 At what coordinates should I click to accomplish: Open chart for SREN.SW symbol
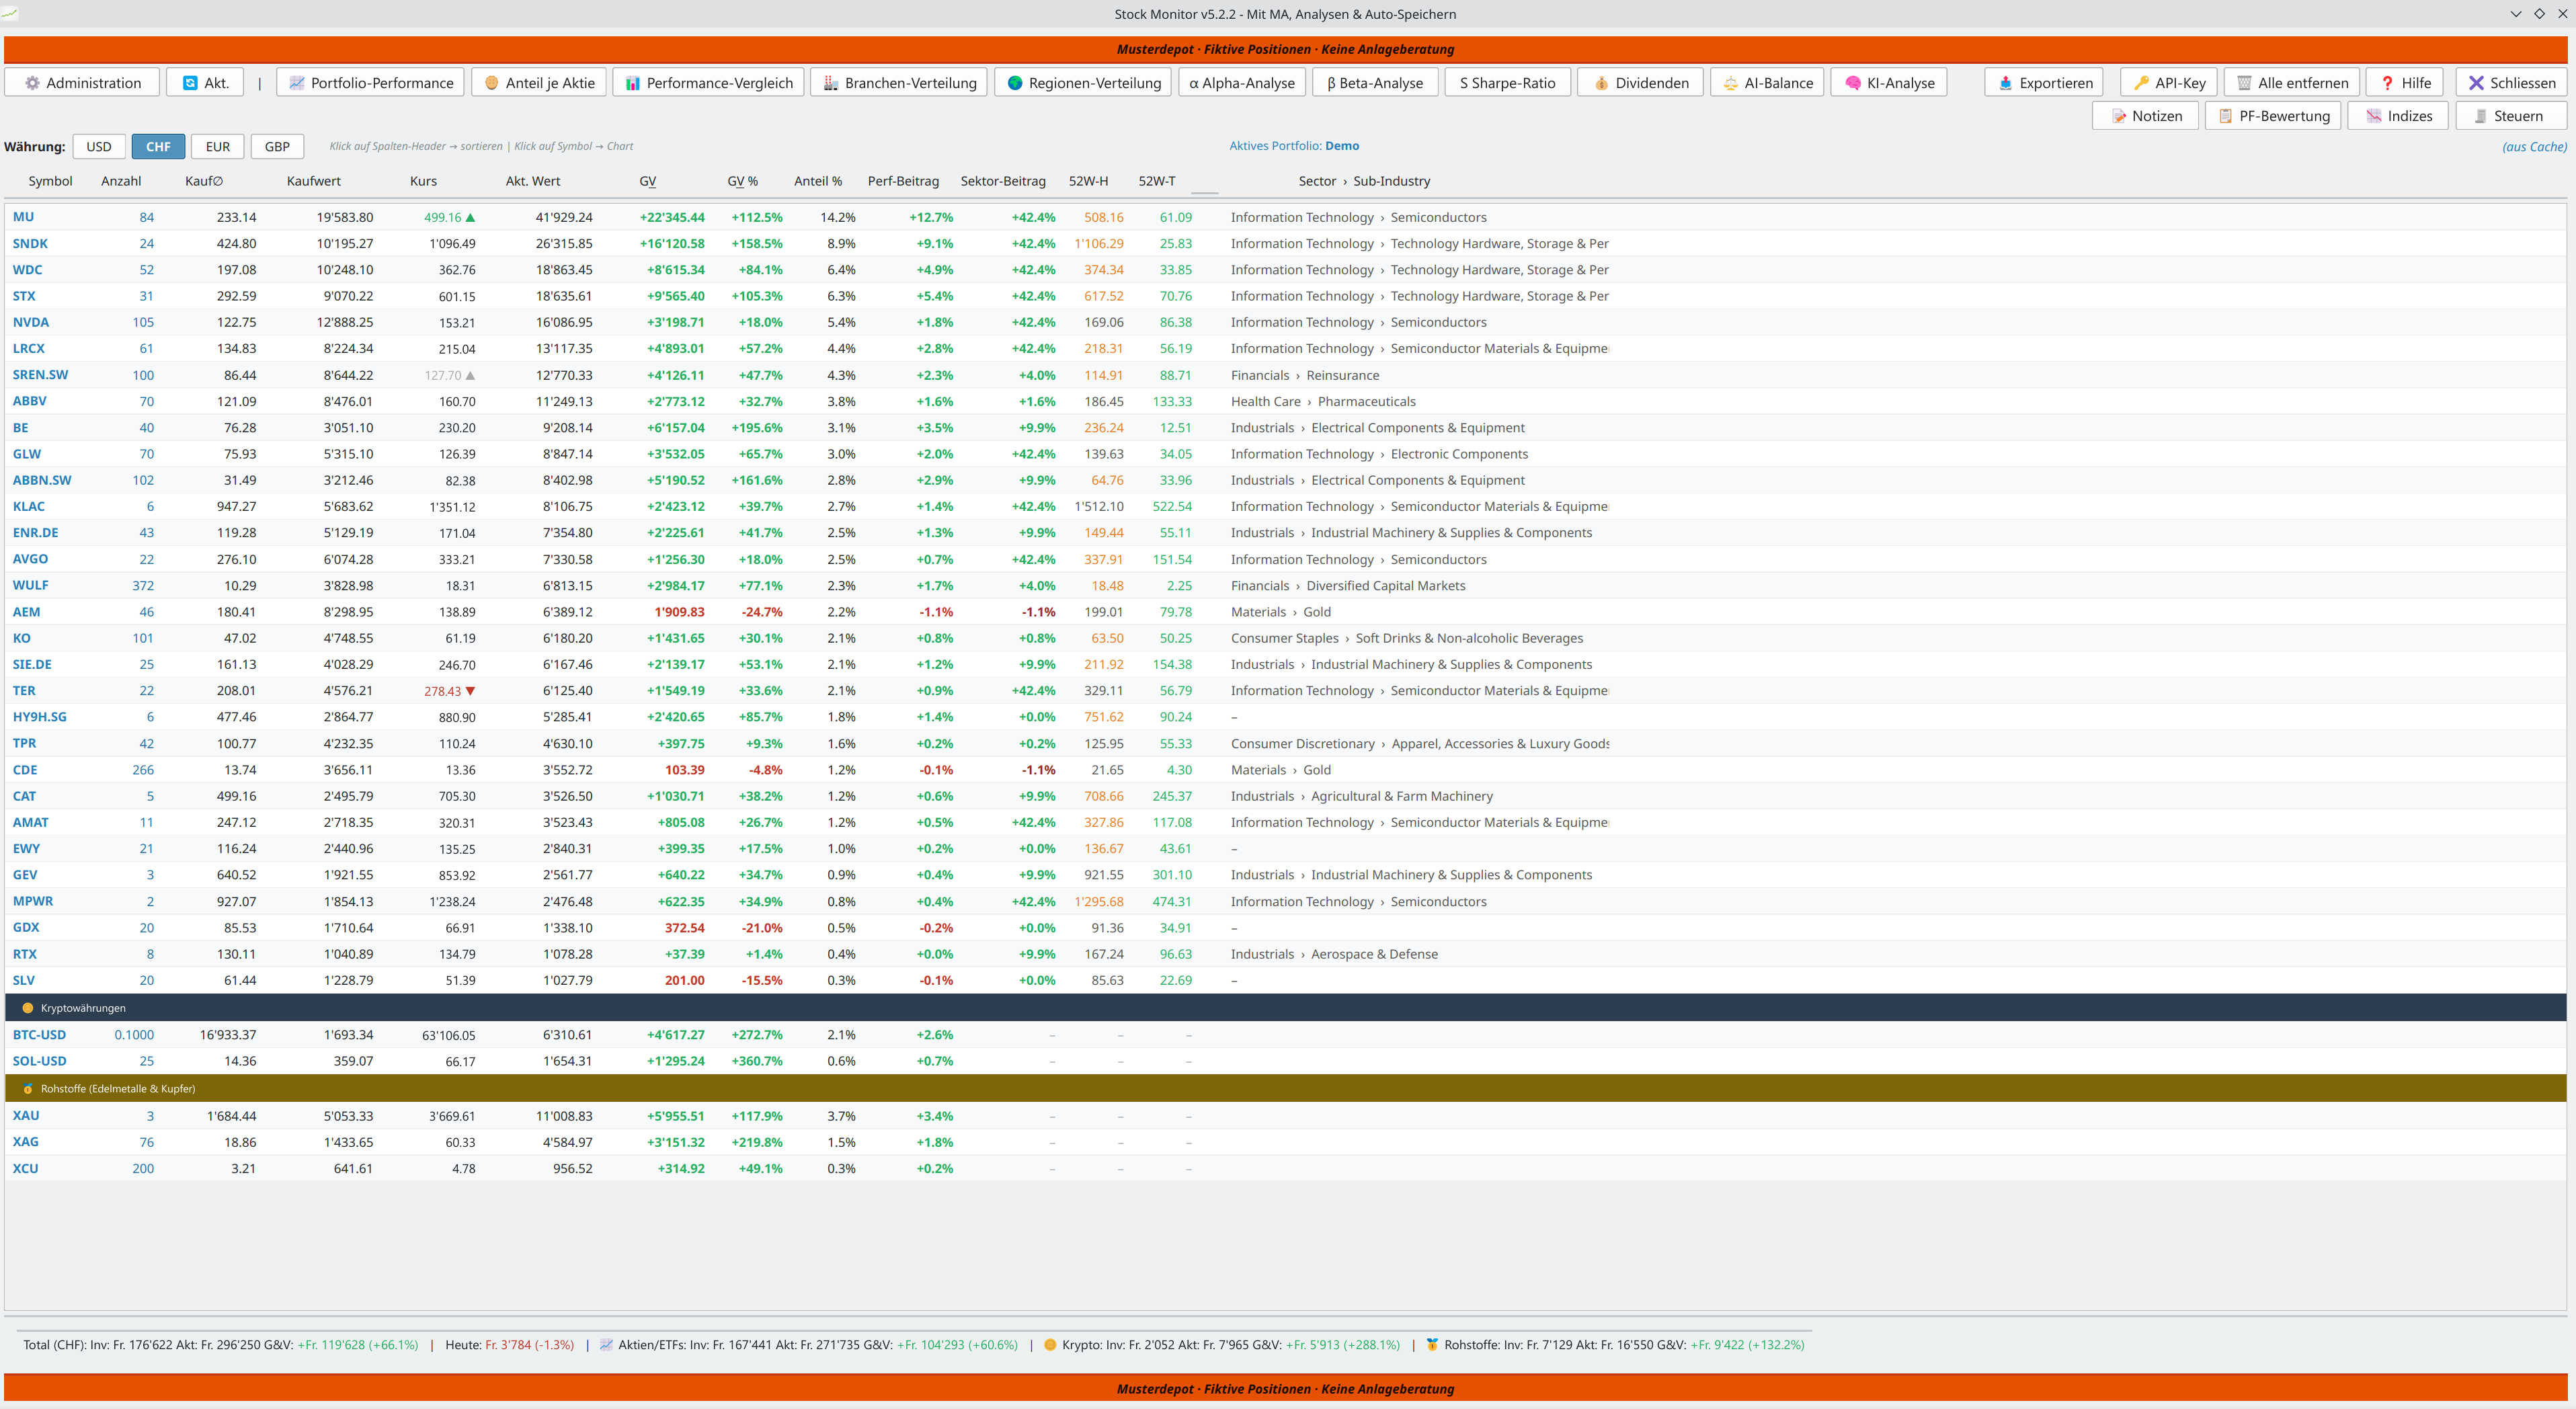pos(40,375)
